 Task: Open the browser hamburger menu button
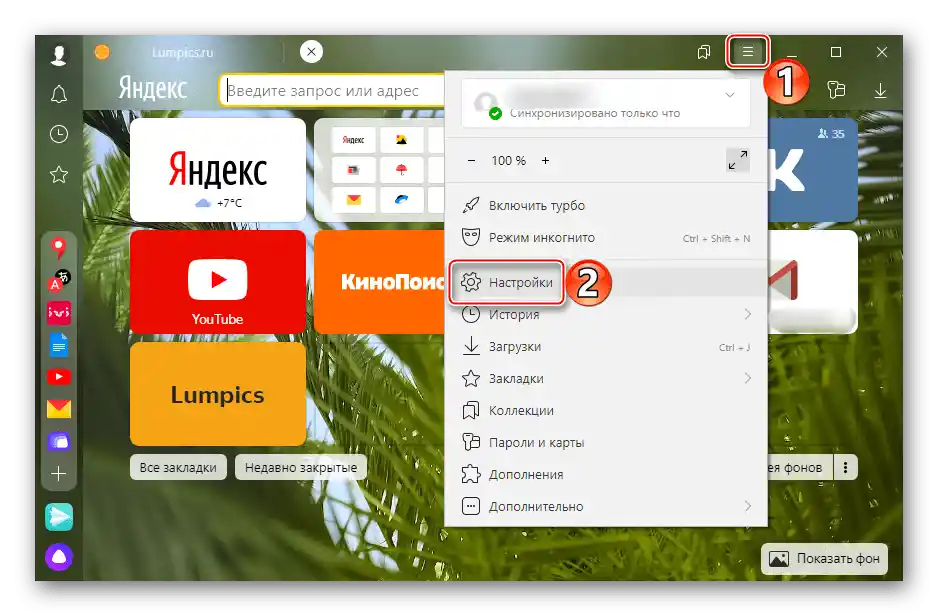(747, 52)
